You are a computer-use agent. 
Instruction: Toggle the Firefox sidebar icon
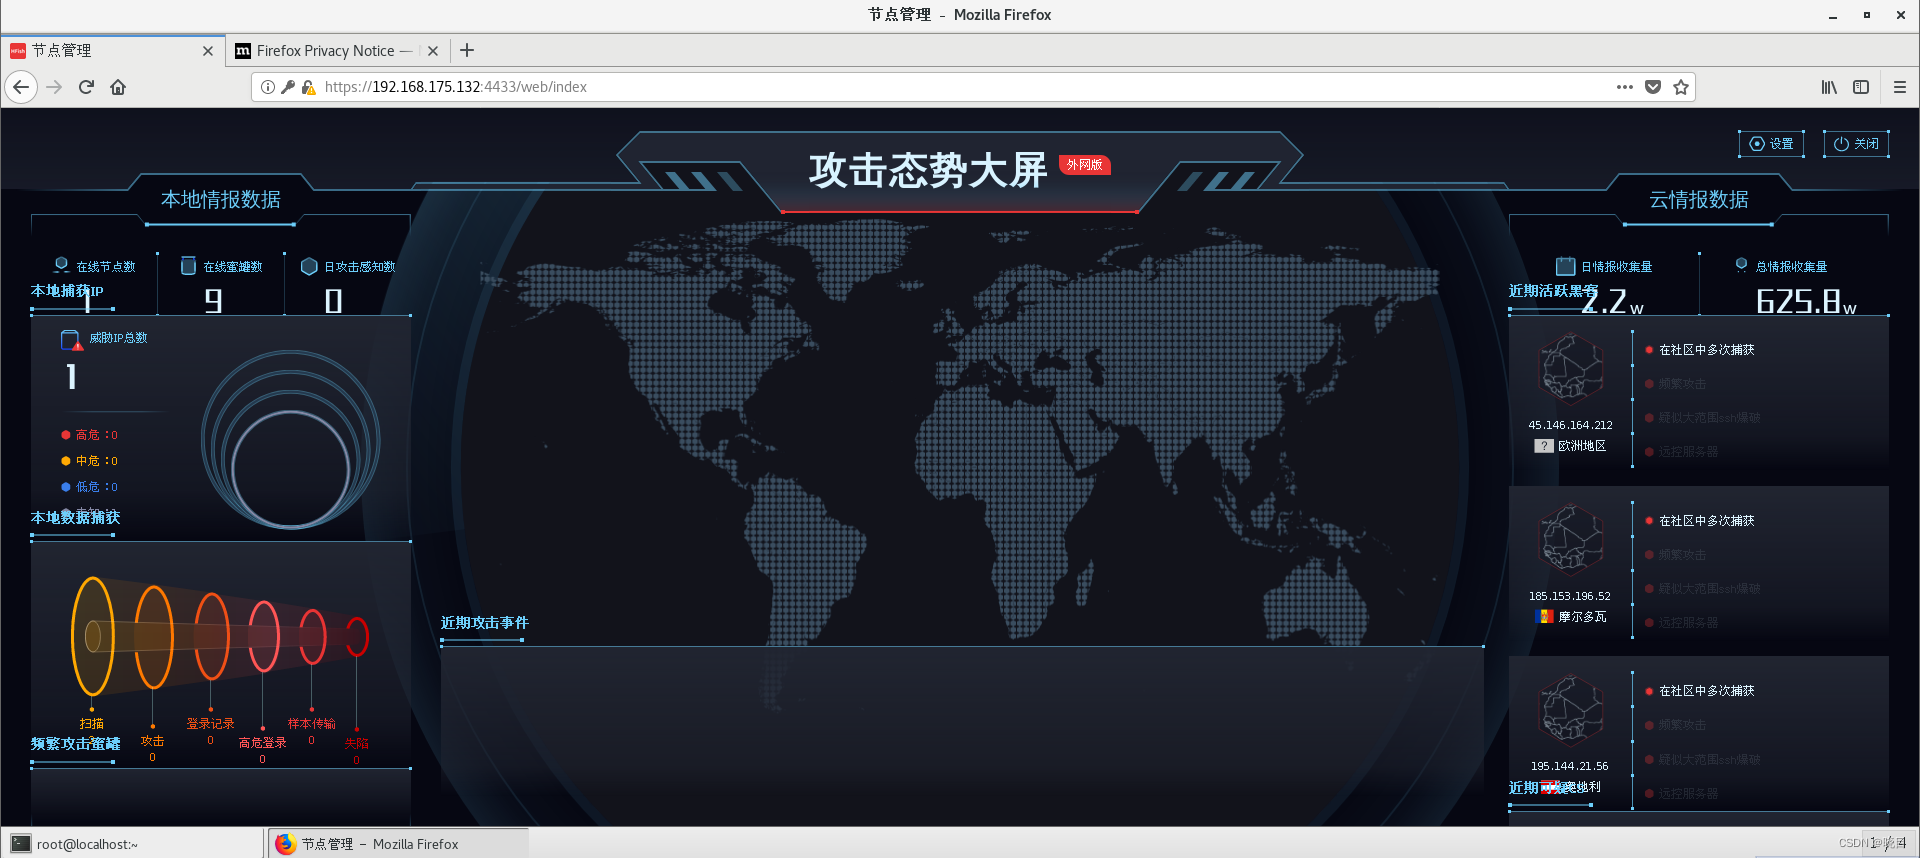click(1861, 87)
